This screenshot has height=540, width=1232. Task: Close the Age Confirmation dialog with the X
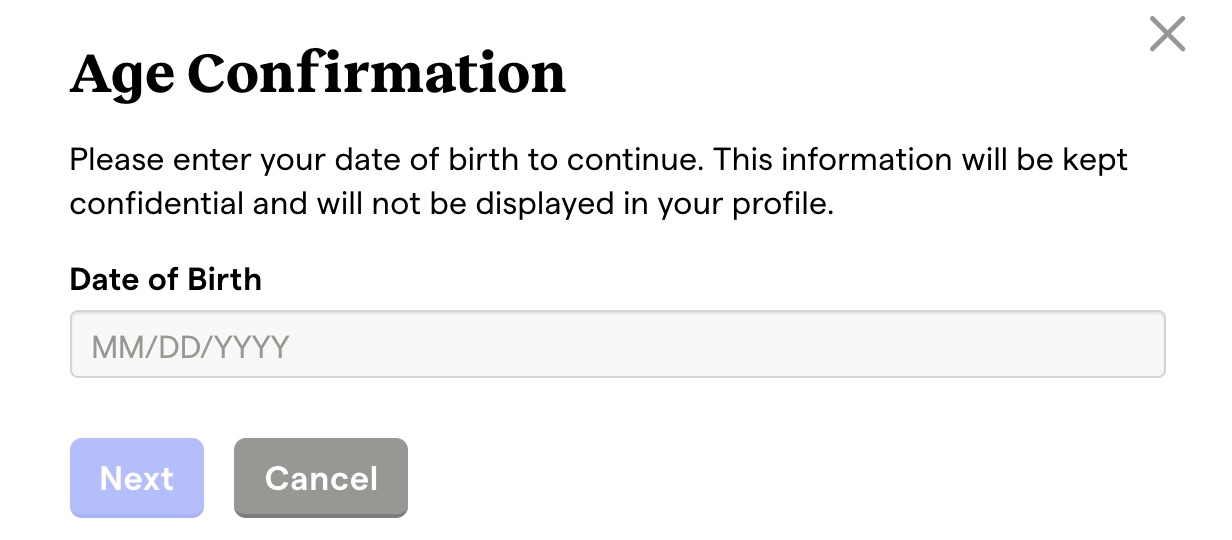pyautogui.click(x=1167, y=35)
